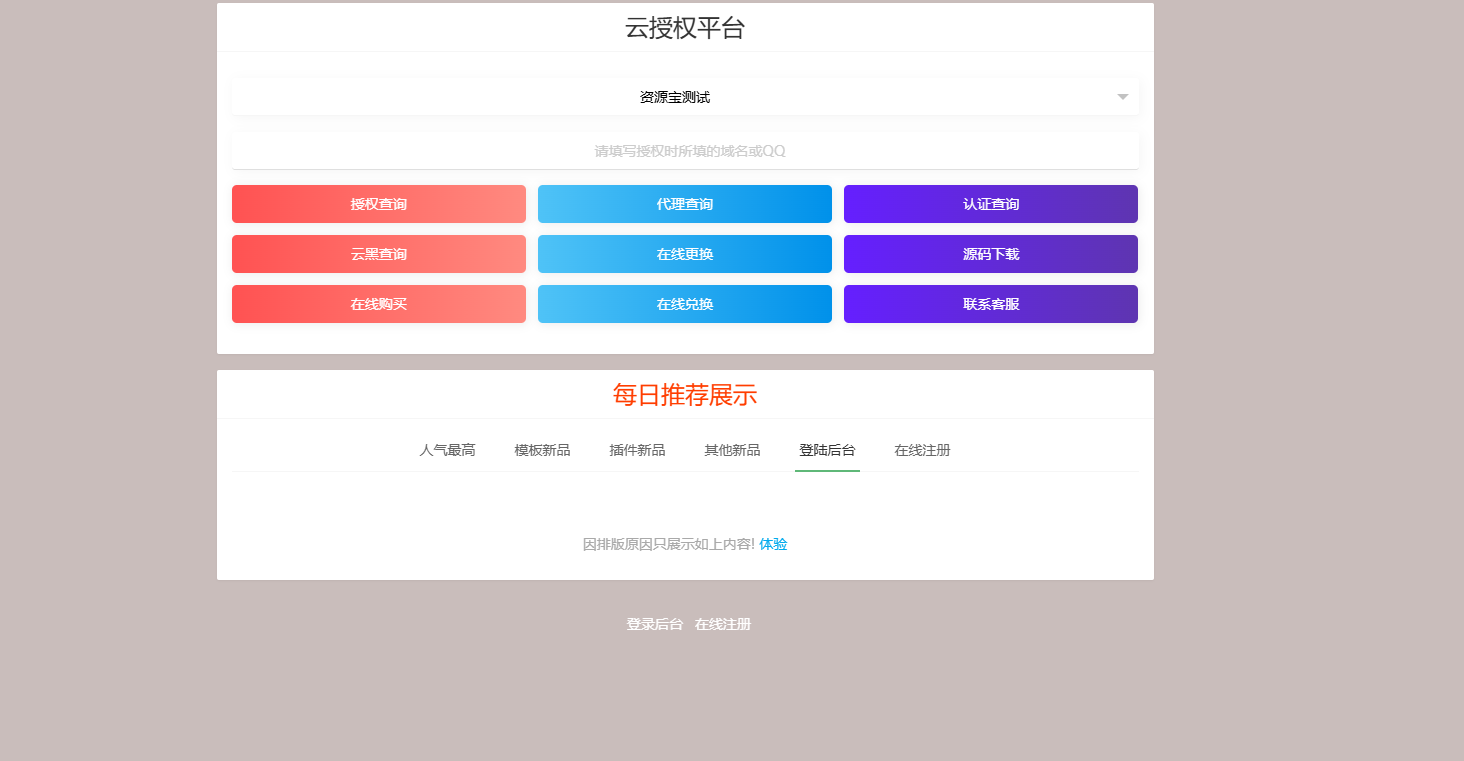Open the 资源宝测试 product dropdown
Viewport: 1464px width, 761px height.
coord(685,97)
